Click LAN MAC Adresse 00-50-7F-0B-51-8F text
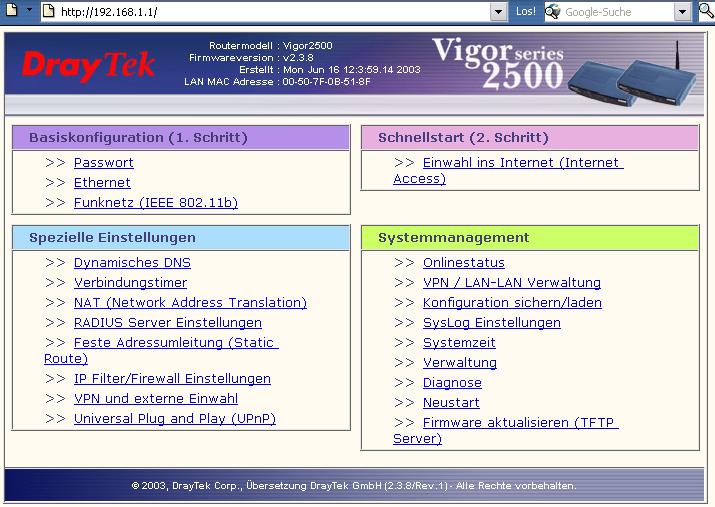The image size is (715, 507). coord(277,82)
